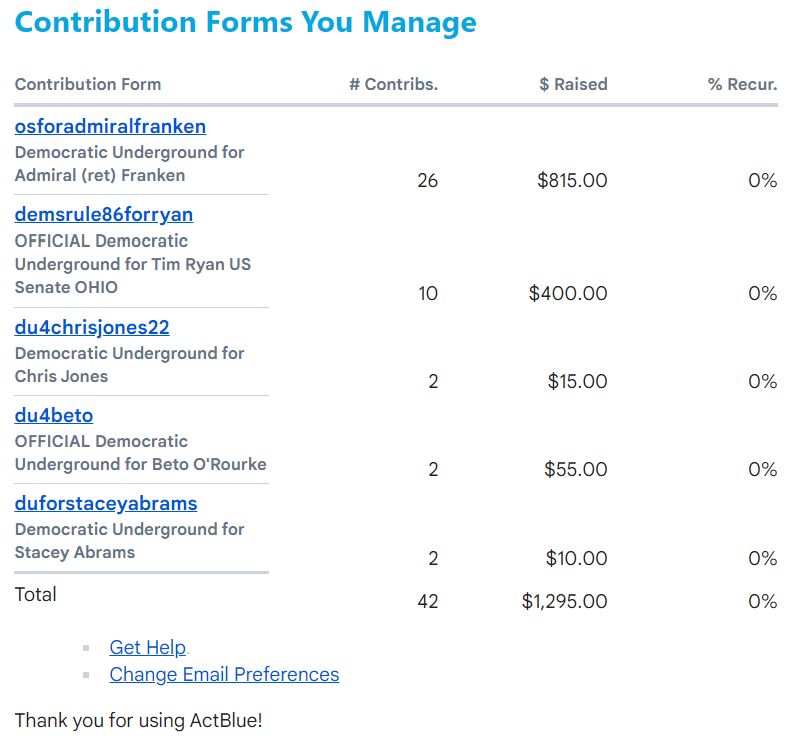
Task: Click the $400.00 amount for Tim Ryan
Action: pyautogui.click(x=568, y=294)
